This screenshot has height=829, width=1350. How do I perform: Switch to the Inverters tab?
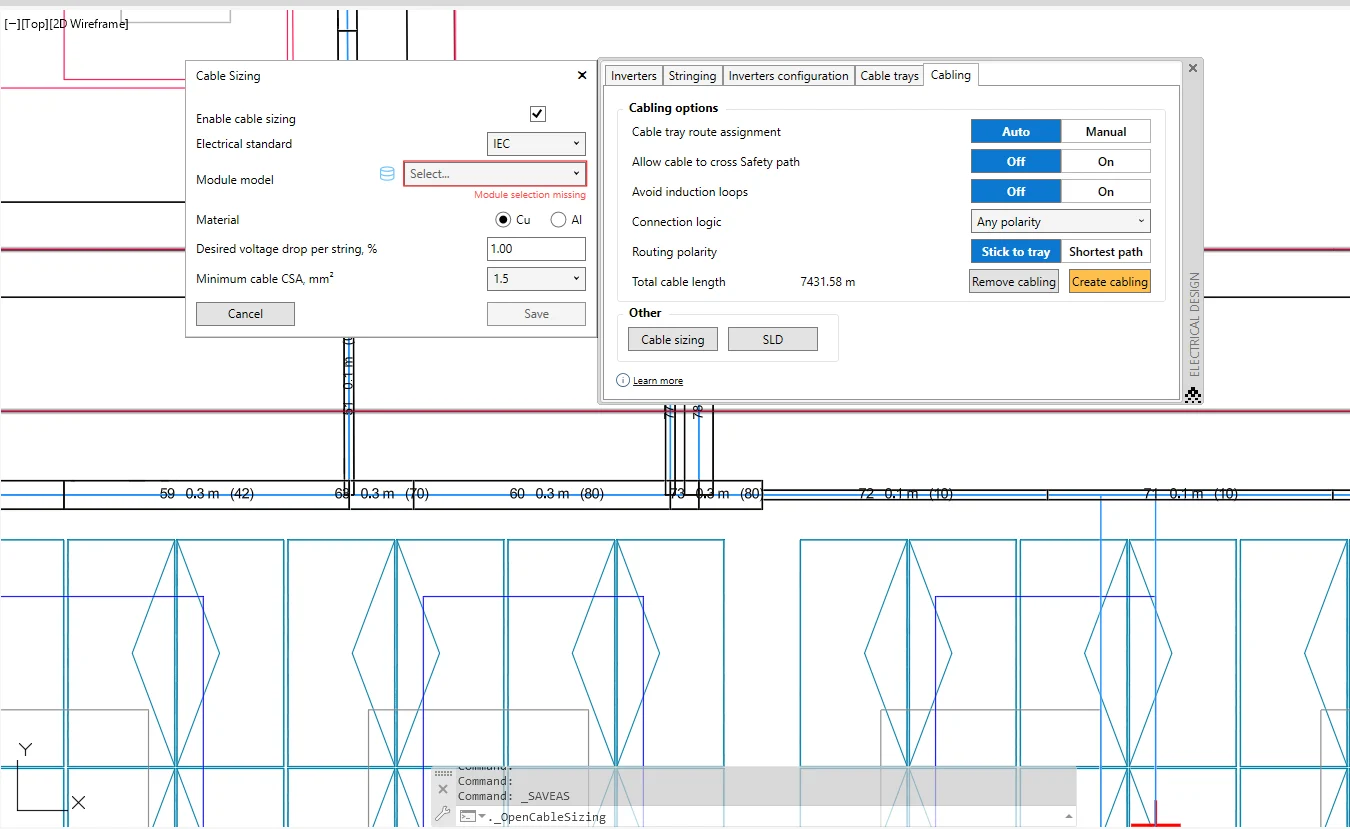pyautogui.click(x=634, y=76)
